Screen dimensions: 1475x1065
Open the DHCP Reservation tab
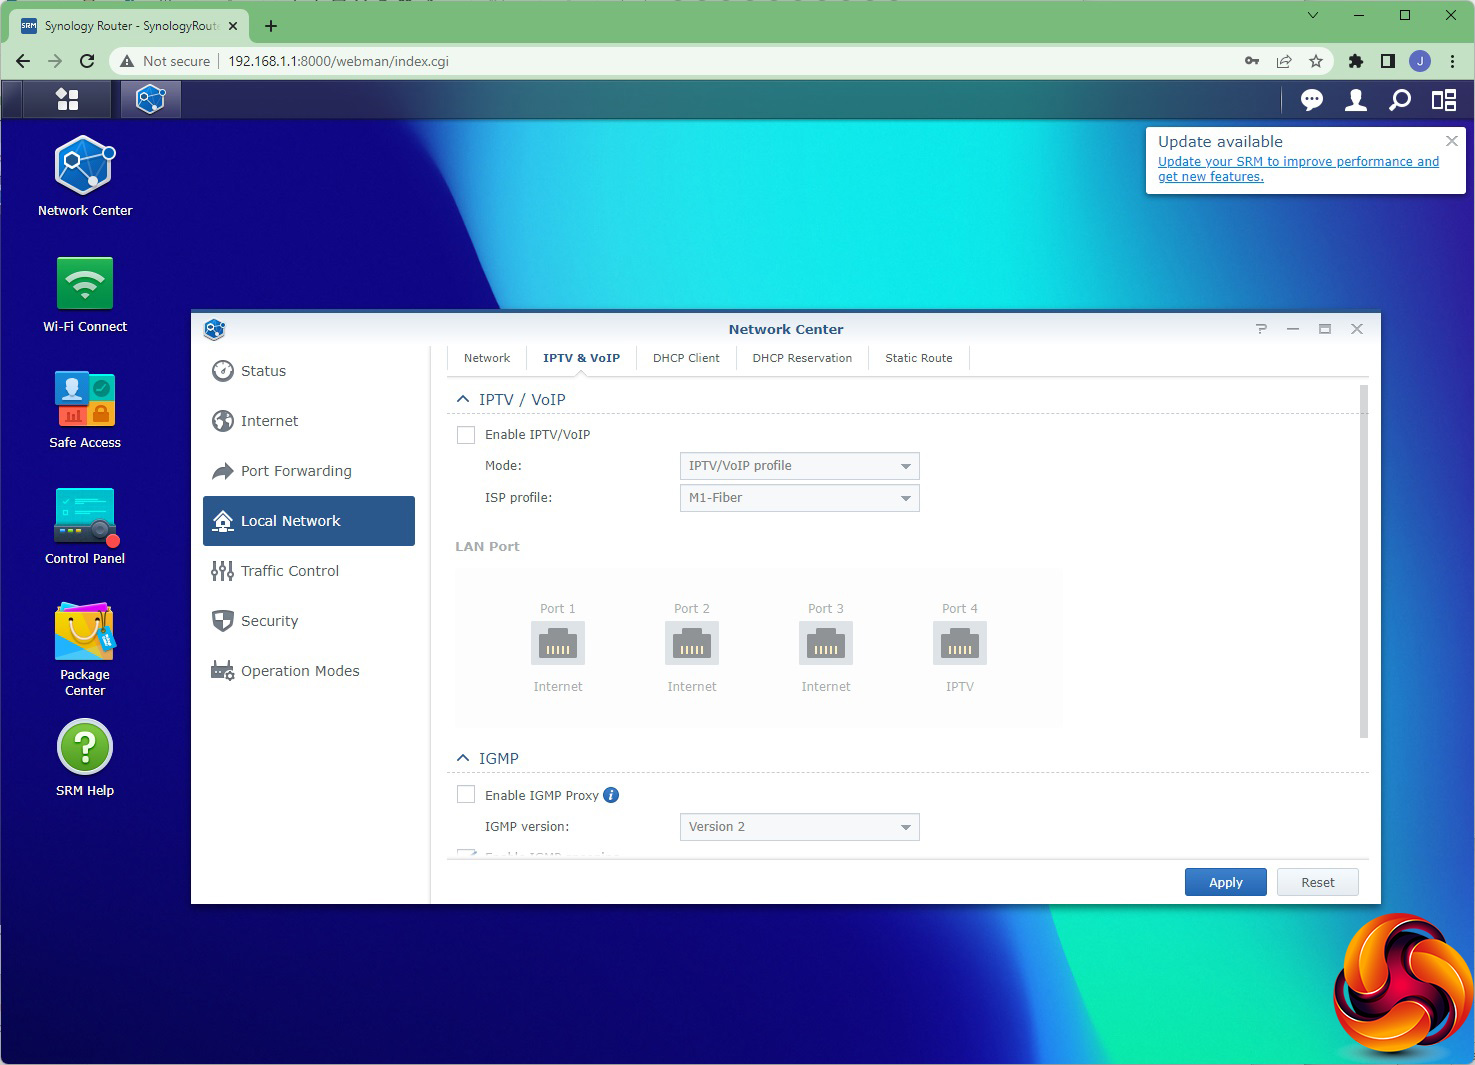(x=802, y=358)
